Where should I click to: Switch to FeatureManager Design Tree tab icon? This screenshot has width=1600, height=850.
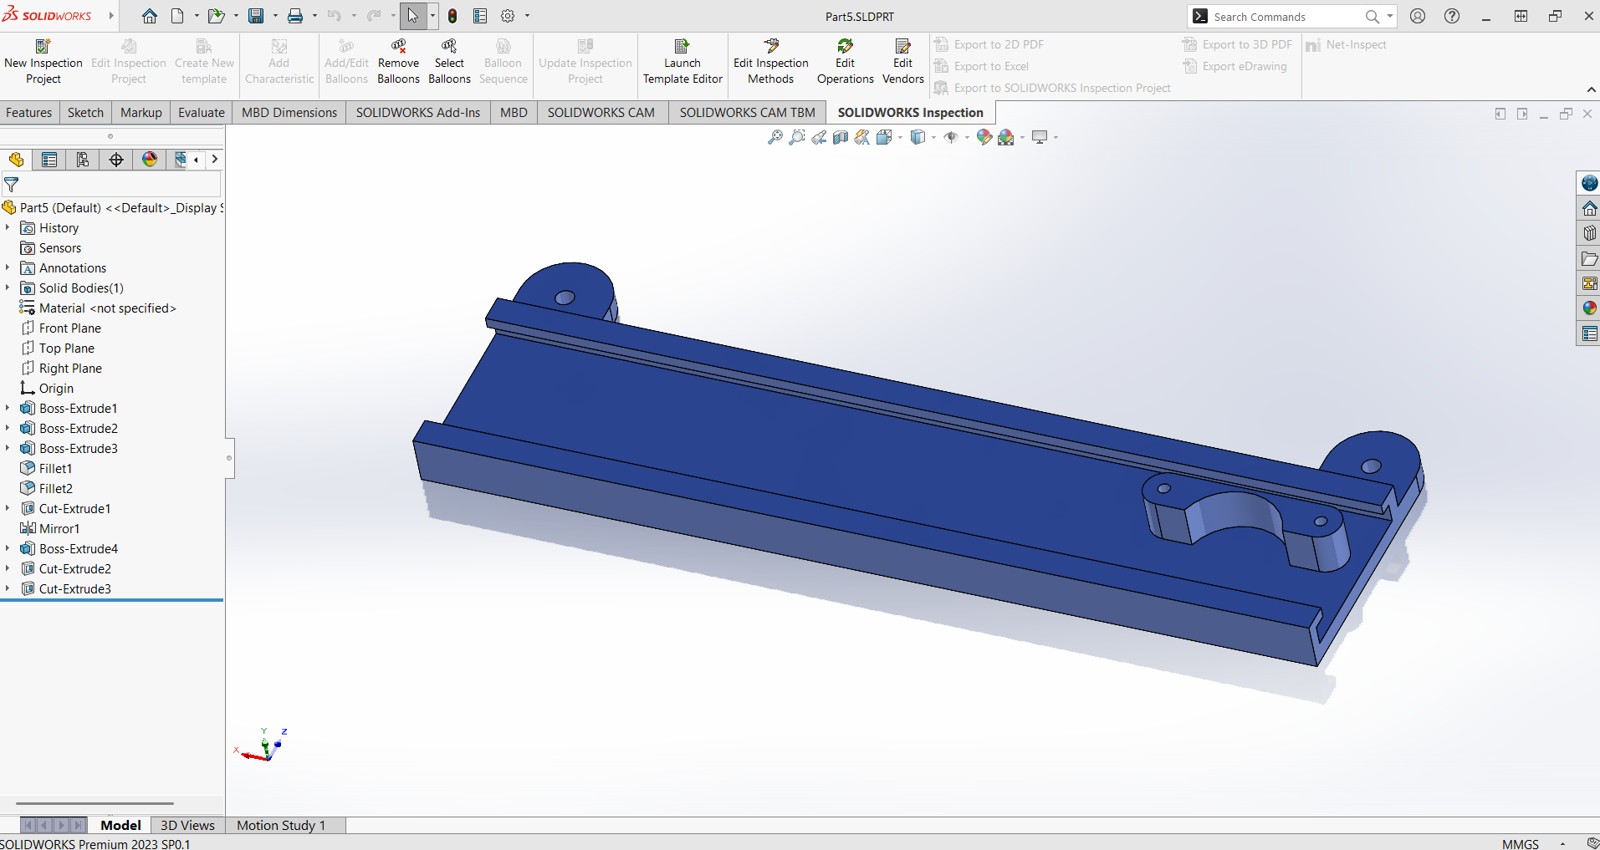coord(16,159)
